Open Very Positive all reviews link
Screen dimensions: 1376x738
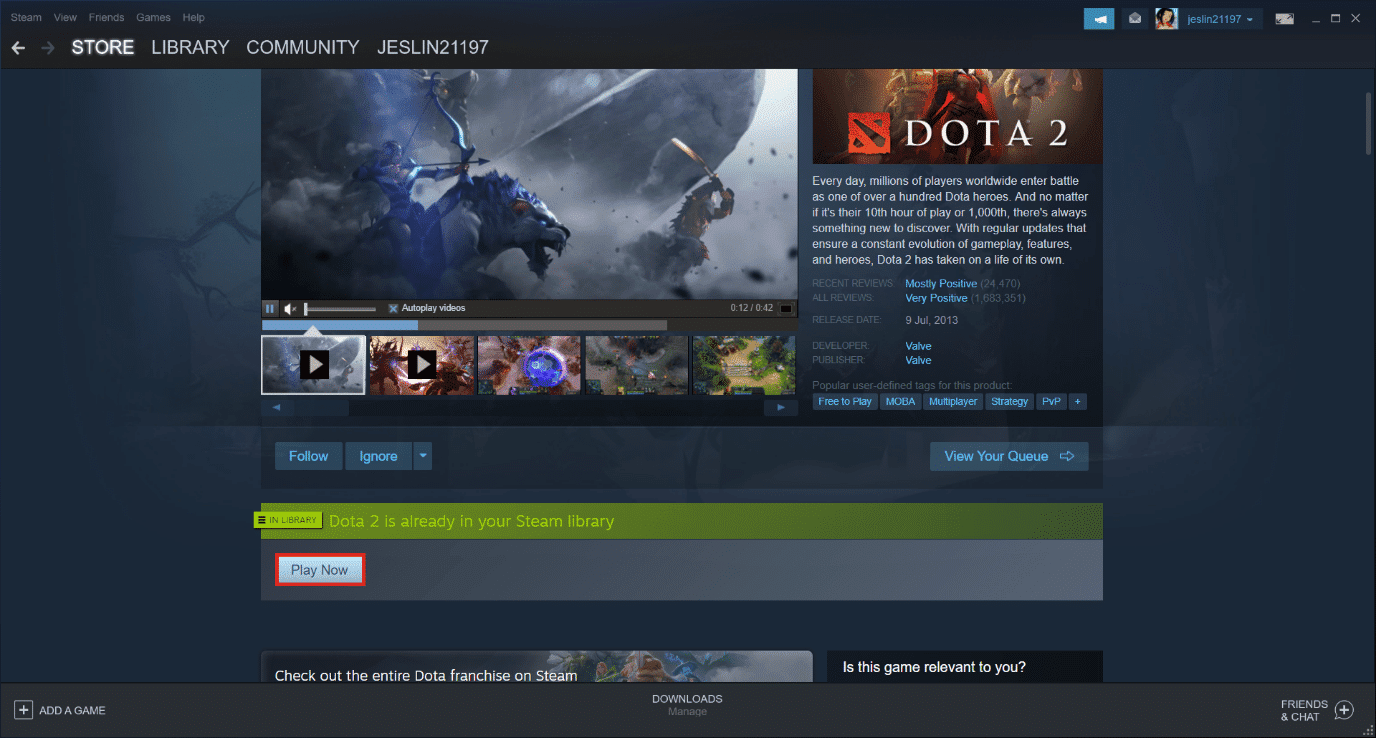click(x=936, y=298)
